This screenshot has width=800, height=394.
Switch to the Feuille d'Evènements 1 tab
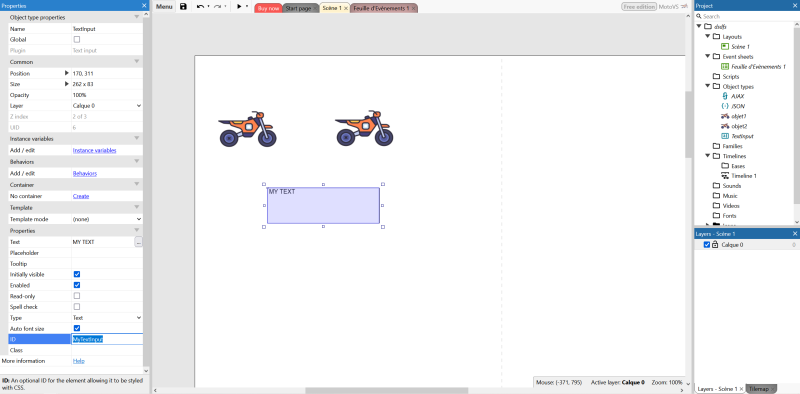pyautogui.click(x=383, y=8)
